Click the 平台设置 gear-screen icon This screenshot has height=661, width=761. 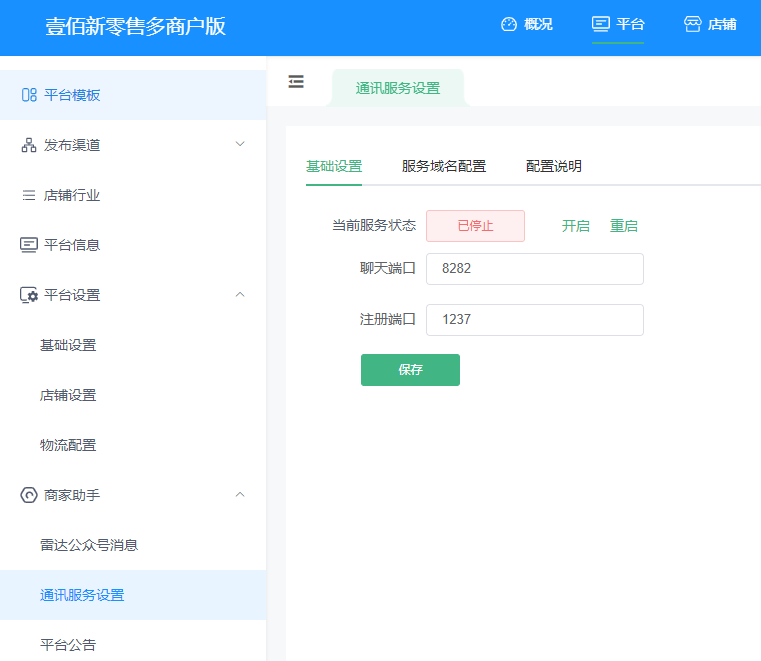click(x=29, y=295)
